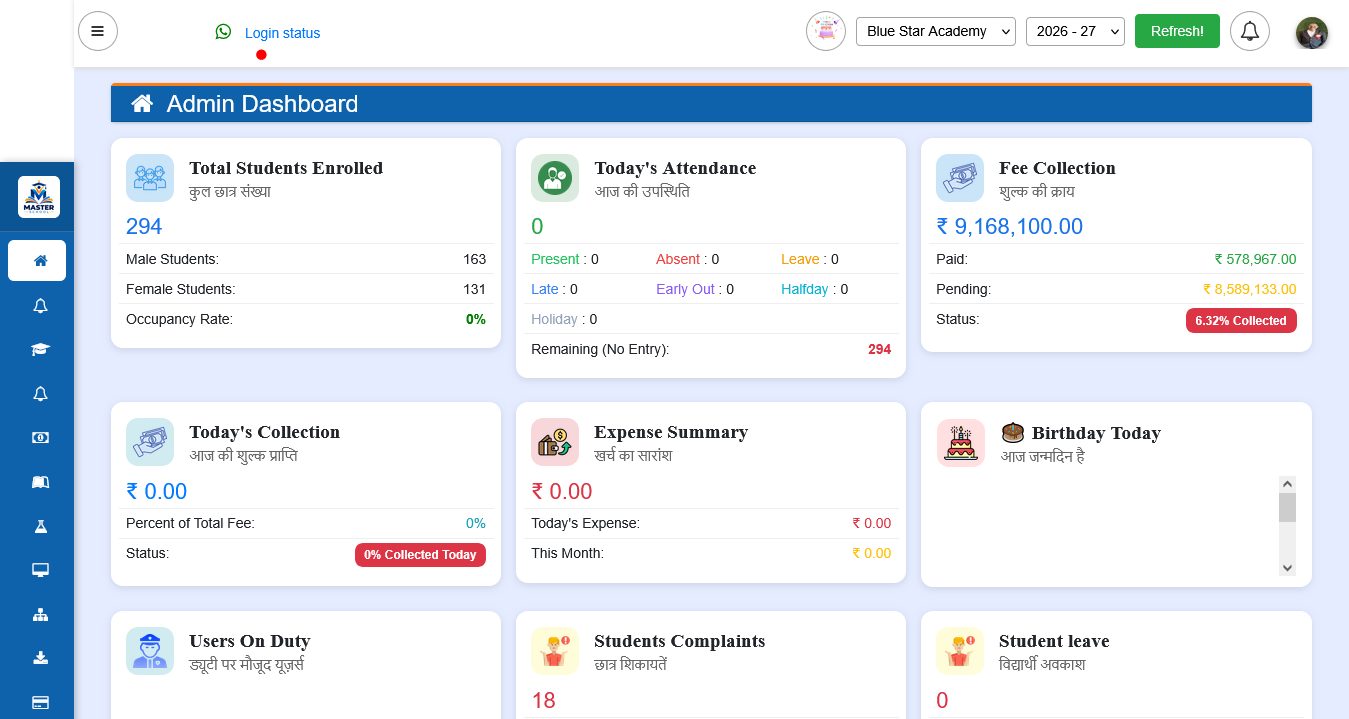Click the Expense Summary card icon
The image size is (1349, 719).
pyautogui.click(x=555, y=442)
